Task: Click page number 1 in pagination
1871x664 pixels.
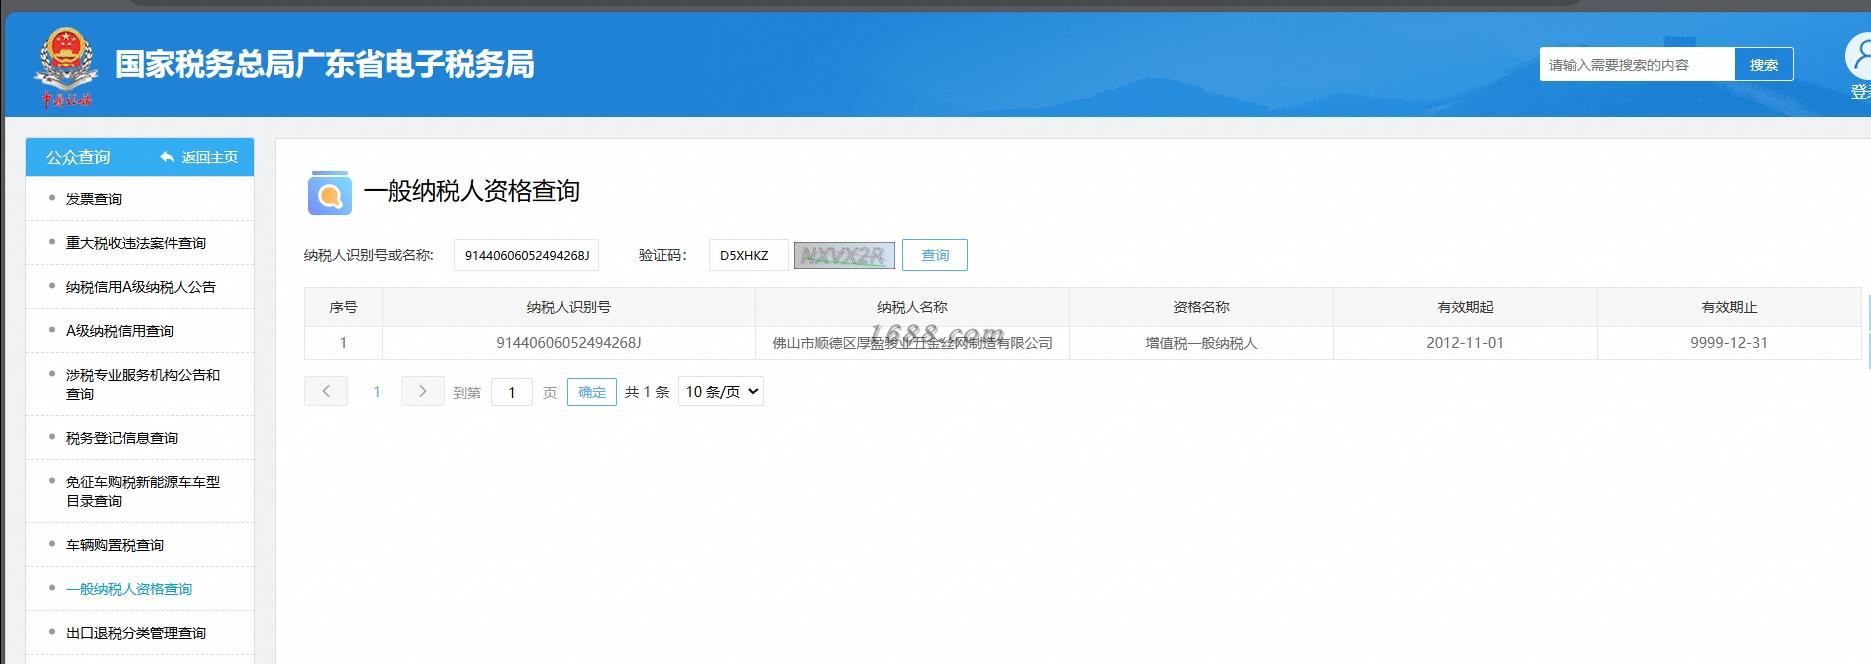Action: (376, 392)
